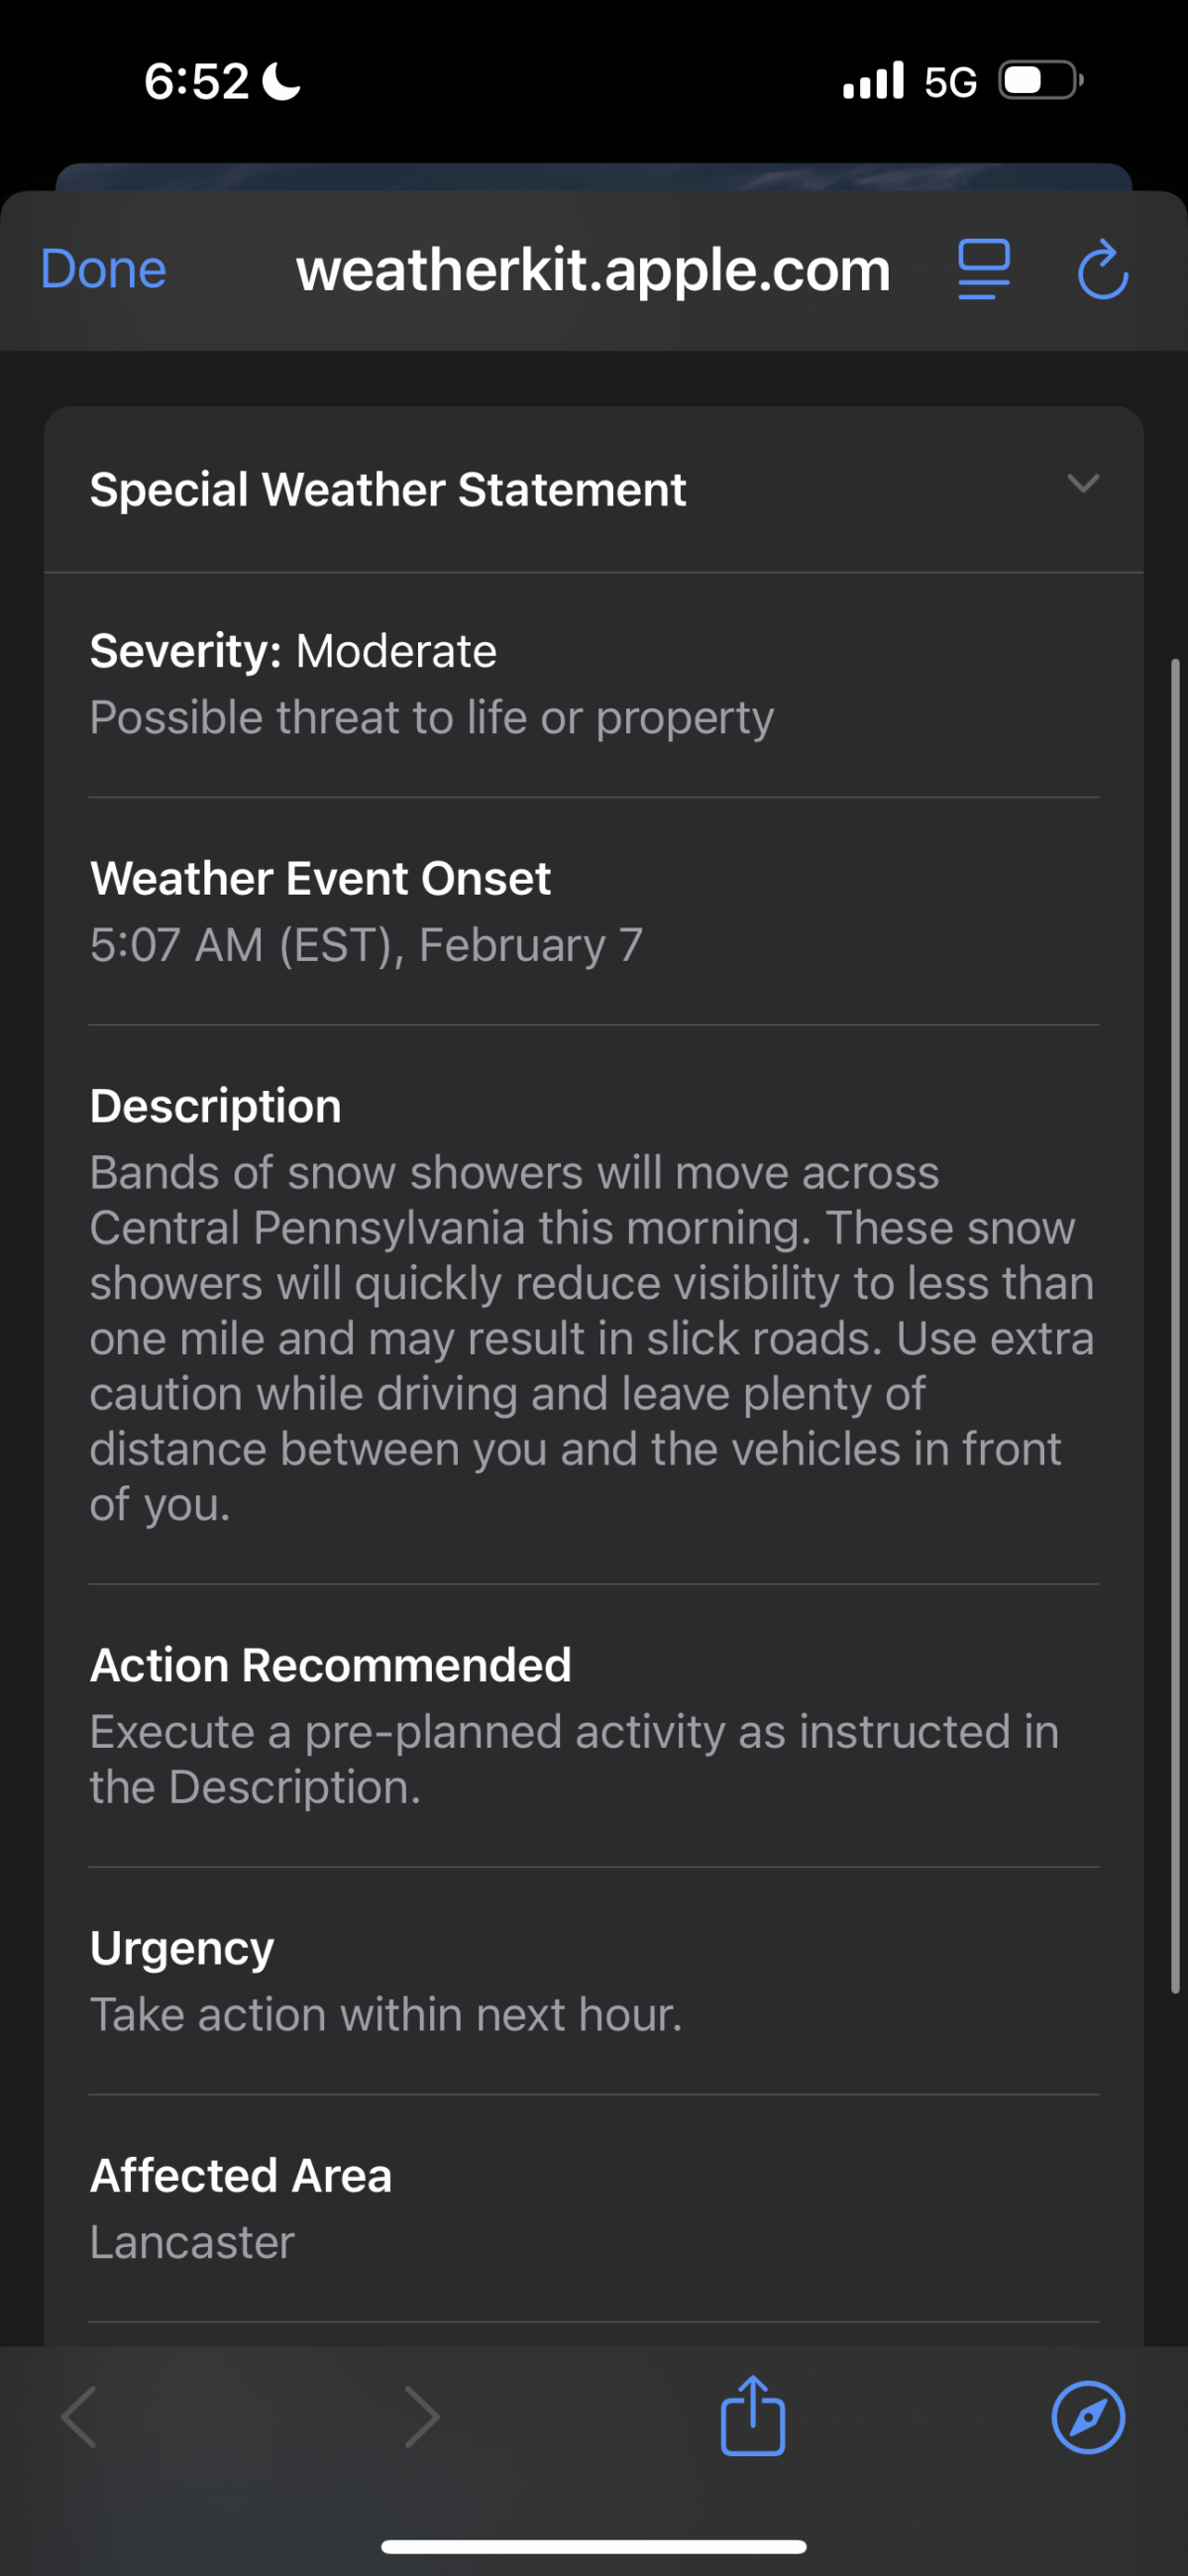This screenshot has height=2576, width=1188.
Task: Tap the Focus moon icon
Action: point(281,81)
